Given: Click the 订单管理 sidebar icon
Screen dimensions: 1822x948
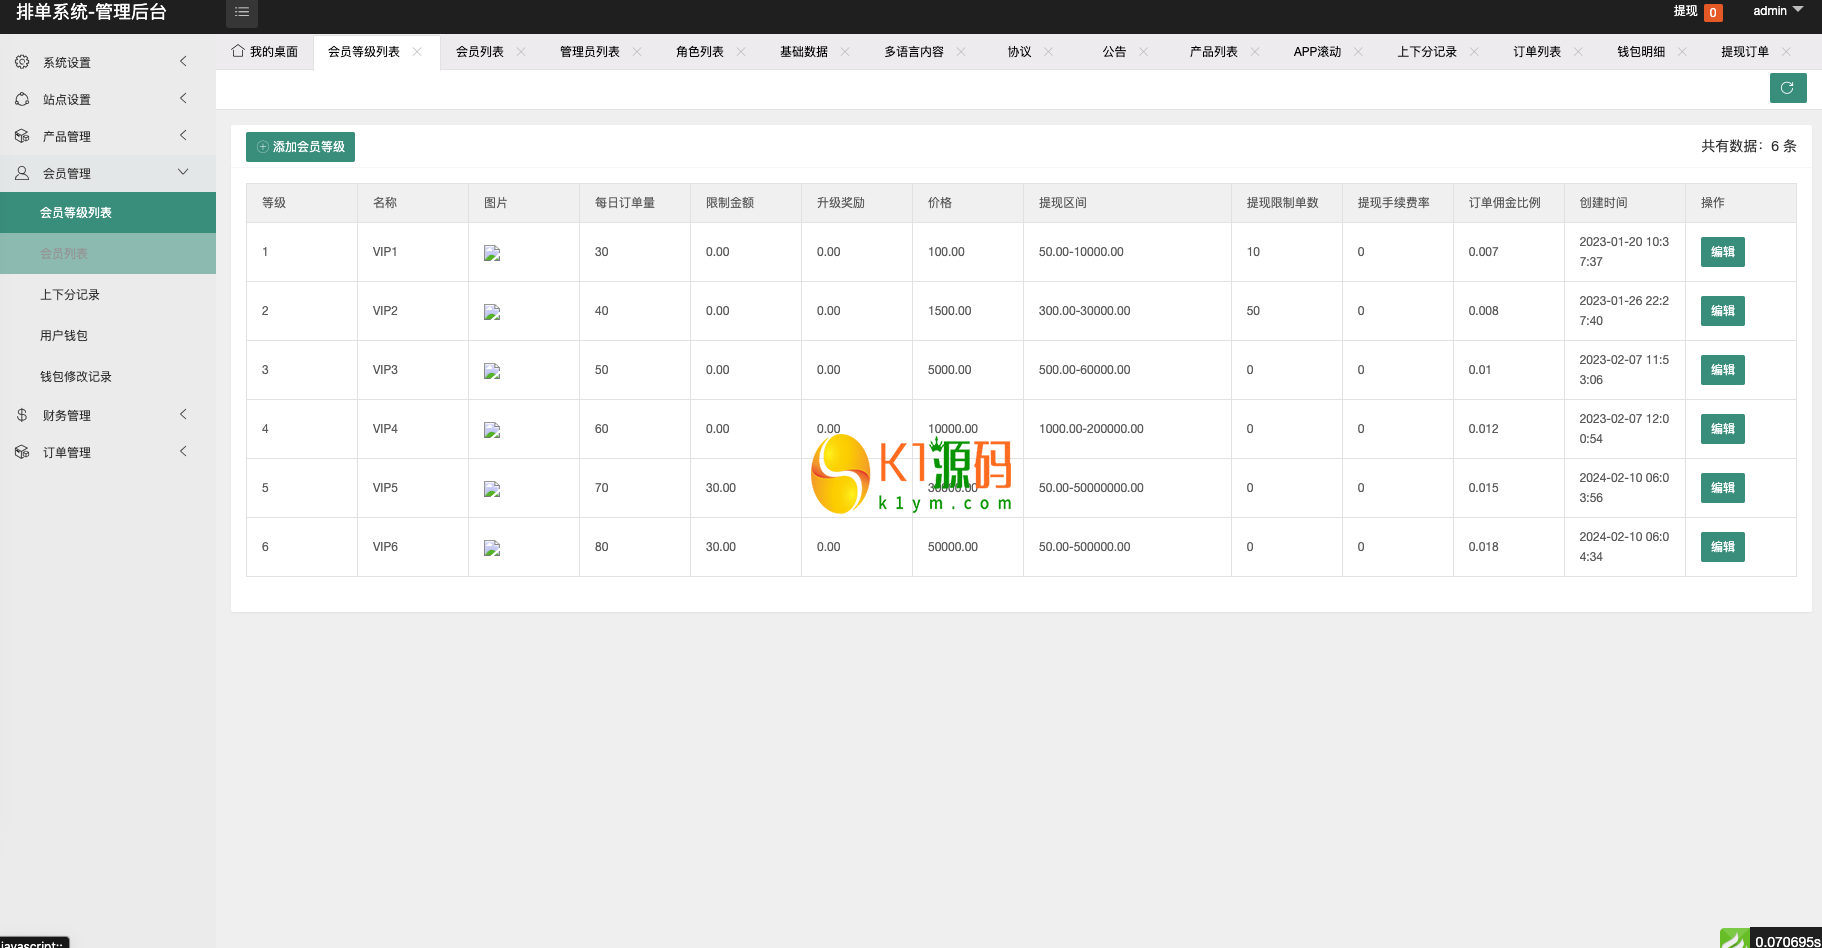Looking at the screenshot, I should click(22, 452).
